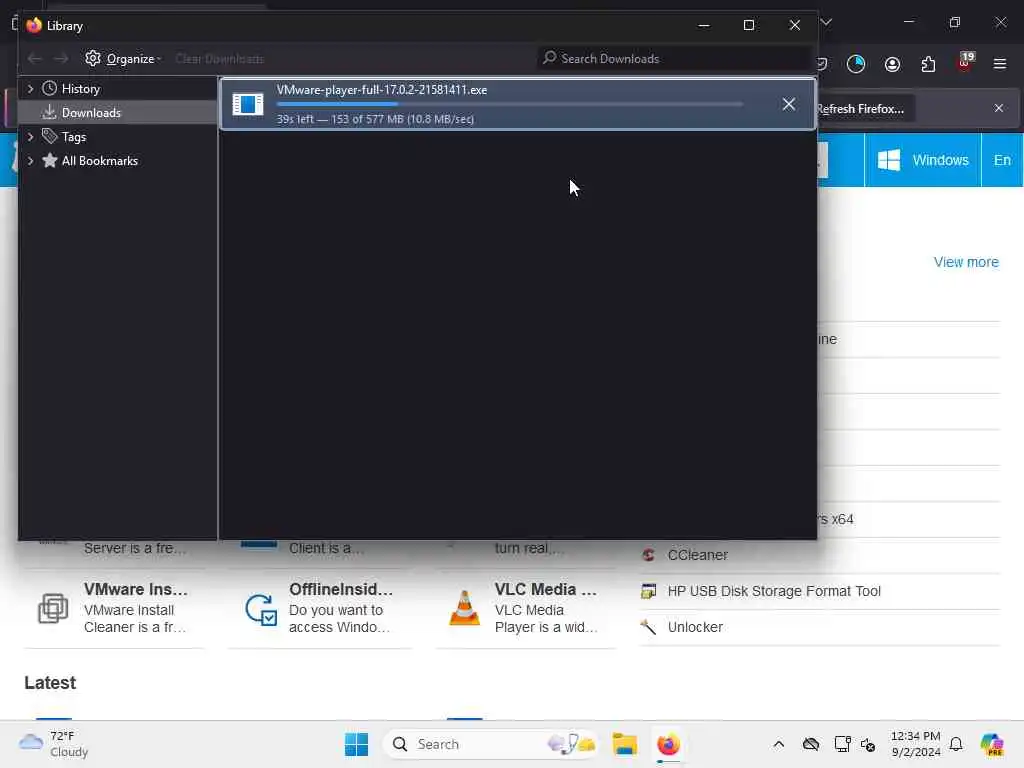Expand the All Bookmarks node

point(30,161)
